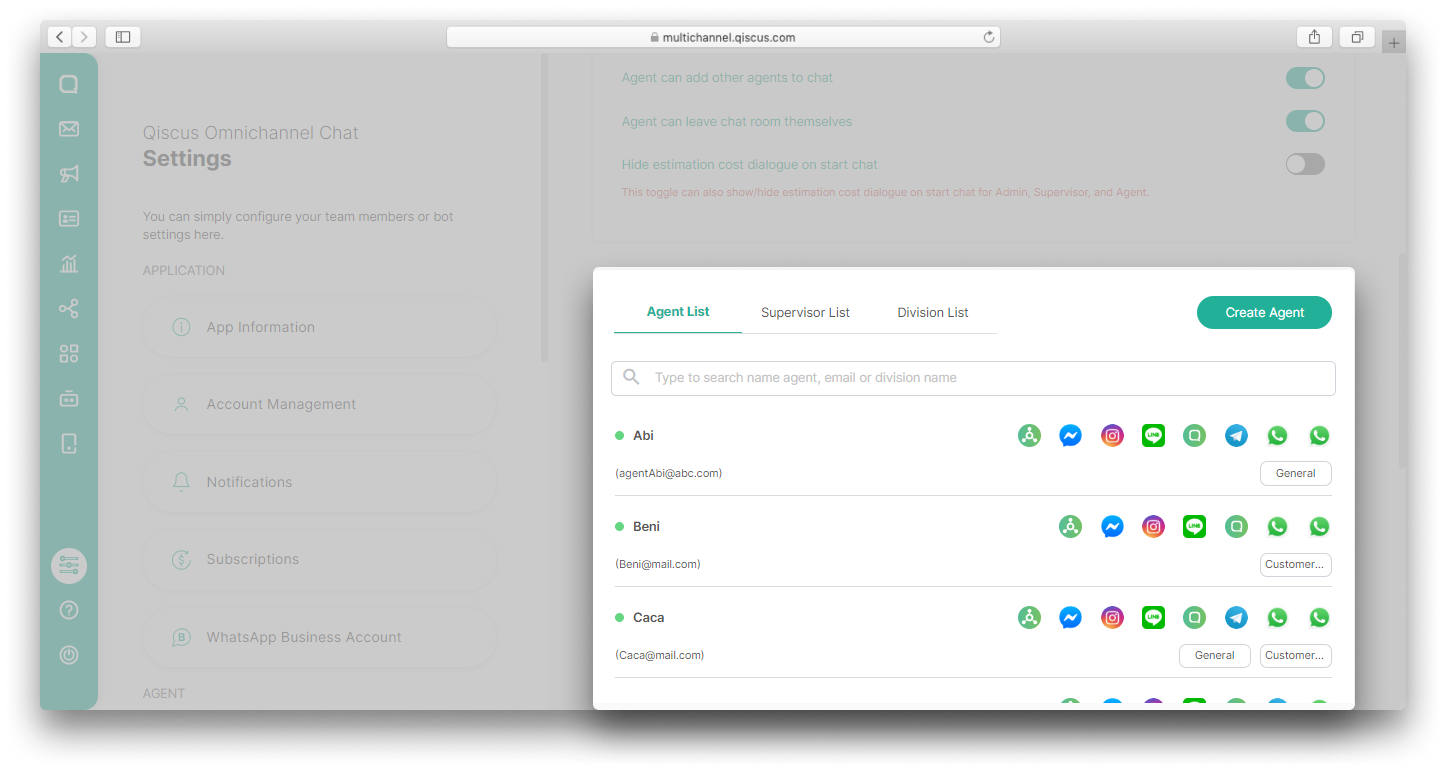Image resolution: width=1446 pixels, height=770 pixels.
Task: Focus the agent search input field
Action: pos(973,378)
